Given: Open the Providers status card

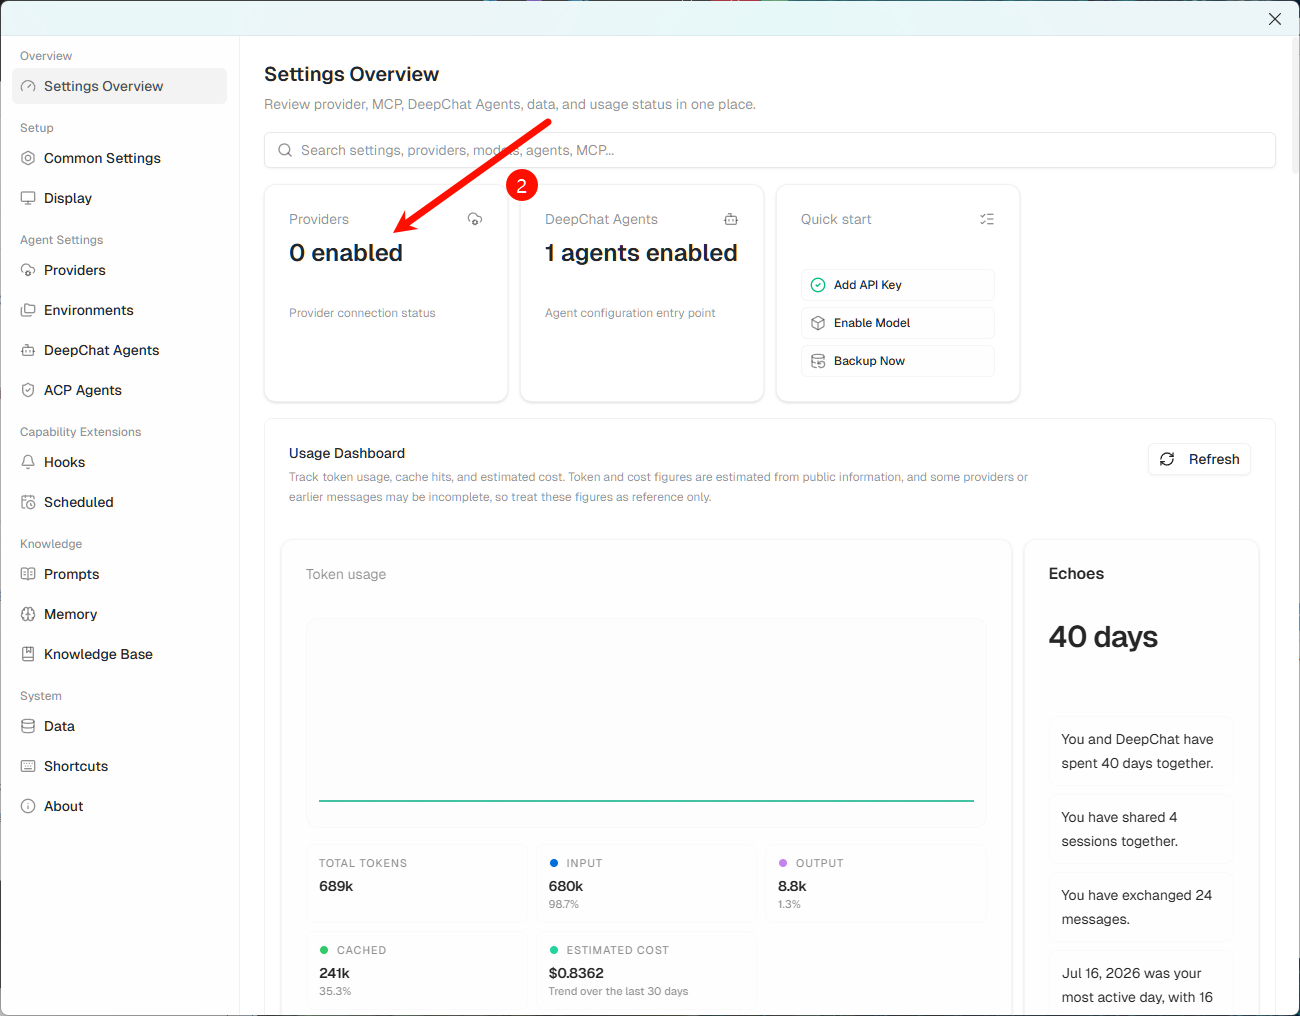Looking at the screenshot, I should click(x=386, y=293).
